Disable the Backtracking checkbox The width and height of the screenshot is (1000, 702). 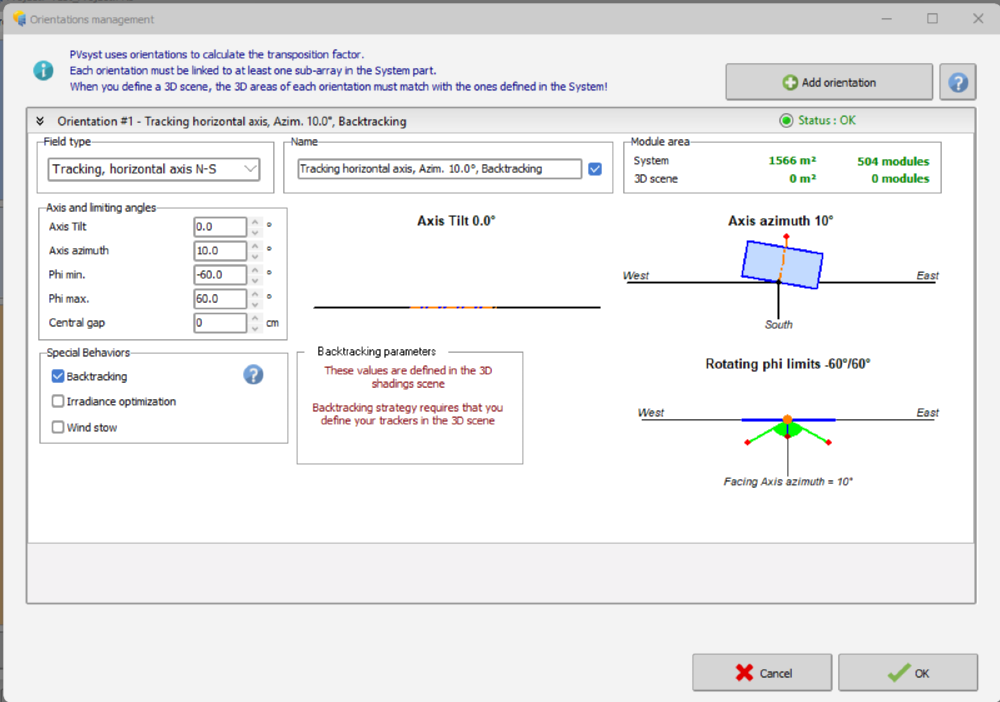[x=58, y=377]
